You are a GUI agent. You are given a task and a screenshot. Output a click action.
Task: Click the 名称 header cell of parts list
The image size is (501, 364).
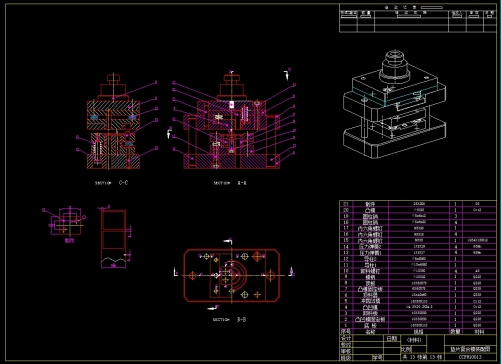(x=370, y=331)
